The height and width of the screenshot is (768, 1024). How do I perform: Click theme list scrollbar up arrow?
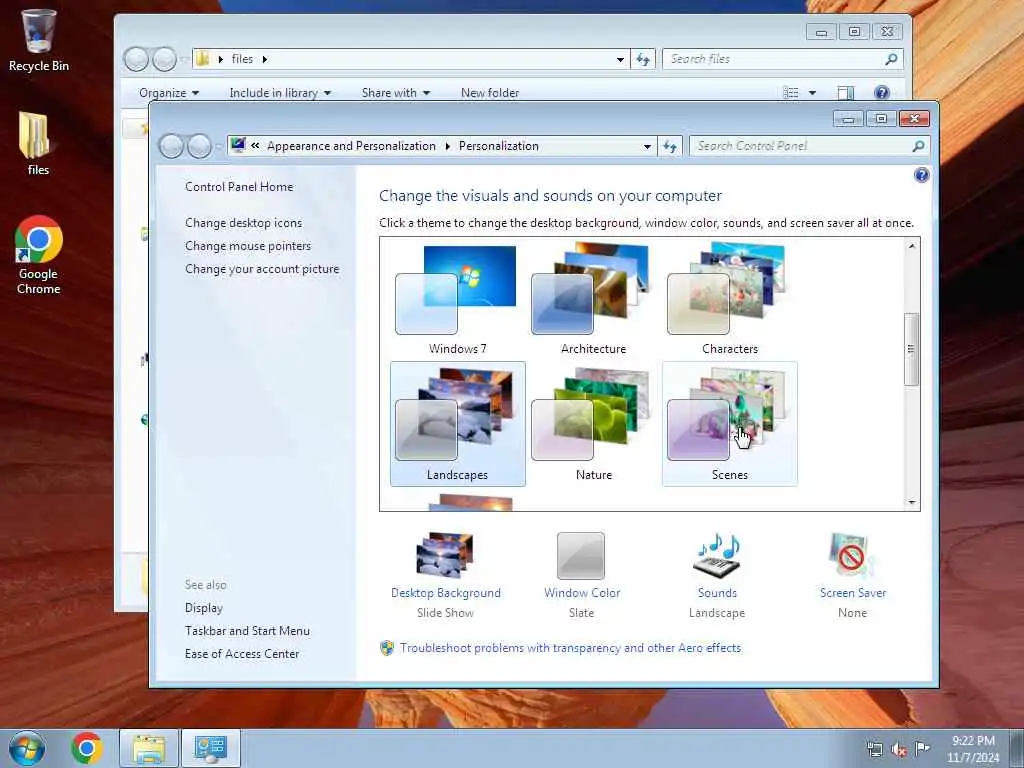[912, 246]
